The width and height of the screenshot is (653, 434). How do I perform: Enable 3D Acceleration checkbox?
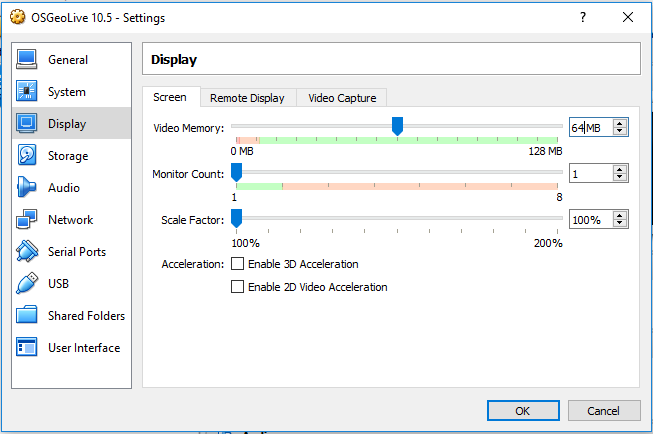[237, 264]
